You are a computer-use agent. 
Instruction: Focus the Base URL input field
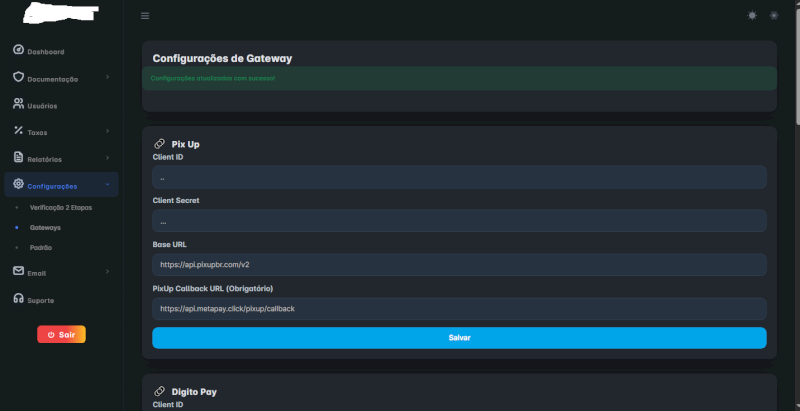coord(459,264)
